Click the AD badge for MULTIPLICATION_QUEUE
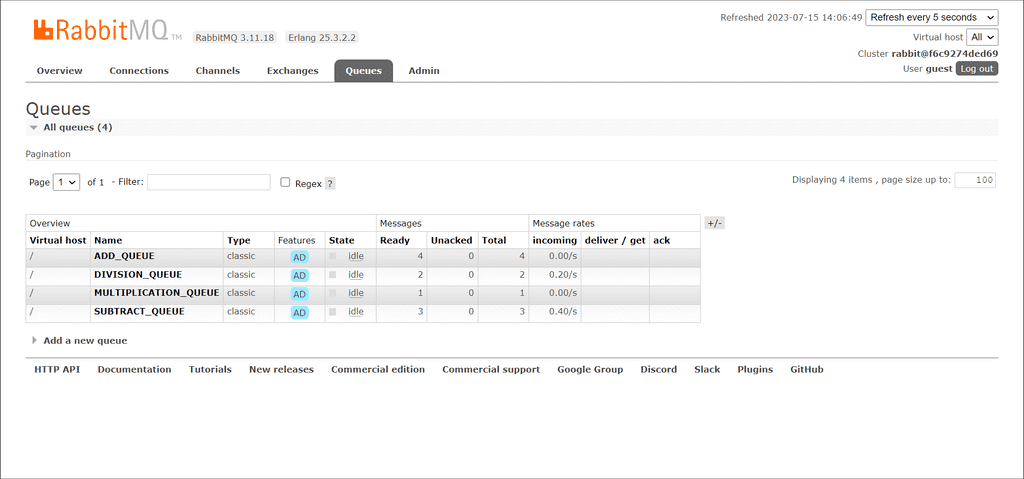1024x479 pixels. [x=299, y=294]
